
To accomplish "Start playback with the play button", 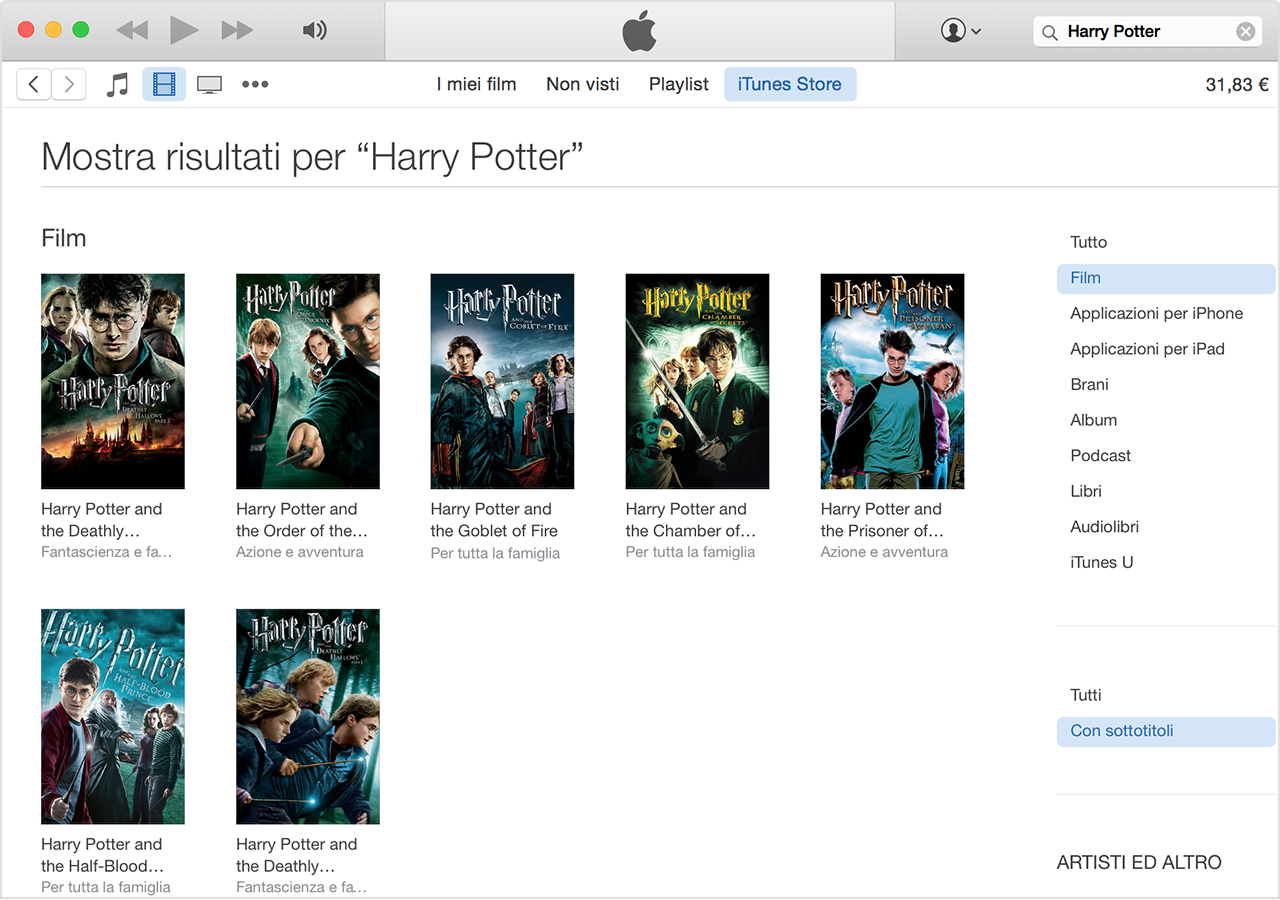I will (x=184, y=30).
